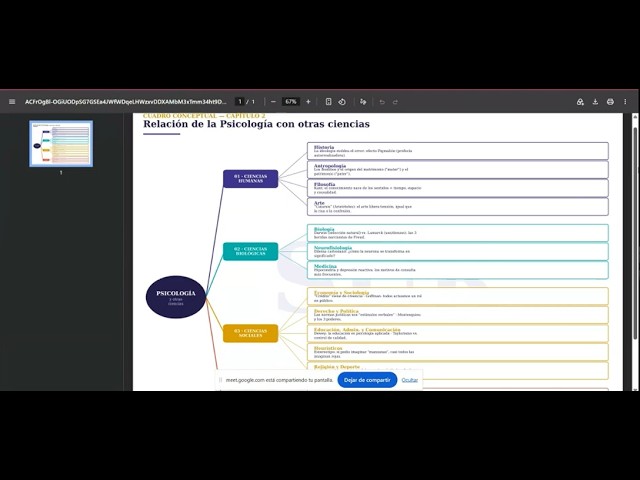This screenshot has width=640, height=480.
Task: Click the Arte heading box
Action: pos(458,207)
